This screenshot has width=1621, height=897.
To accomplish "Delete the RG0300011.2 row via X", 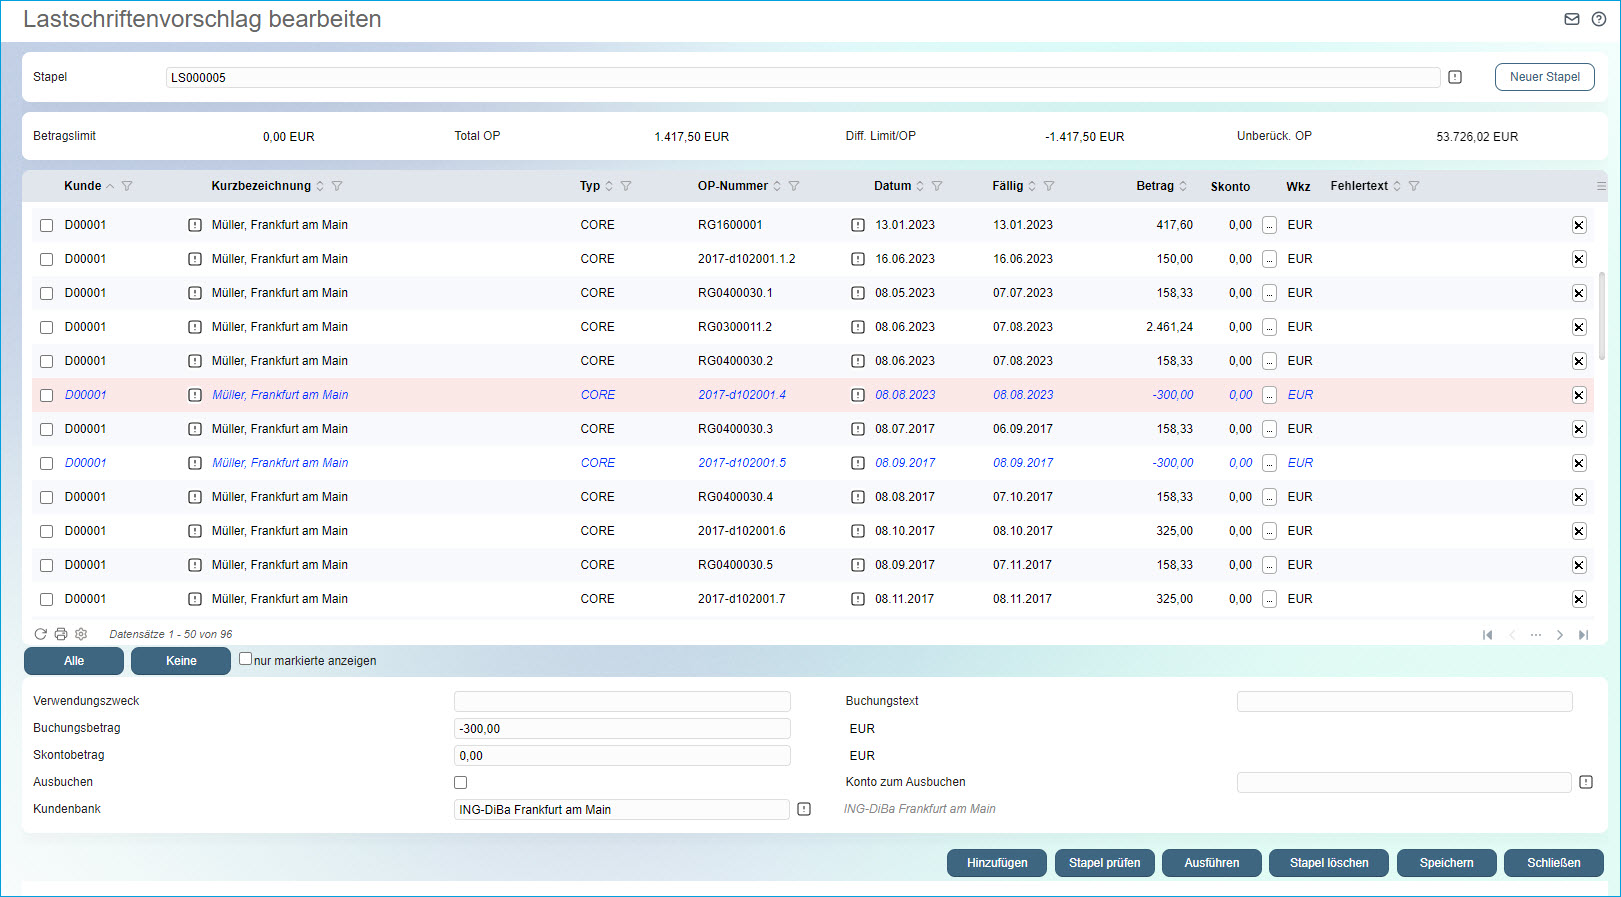I will coord(1579,327).
